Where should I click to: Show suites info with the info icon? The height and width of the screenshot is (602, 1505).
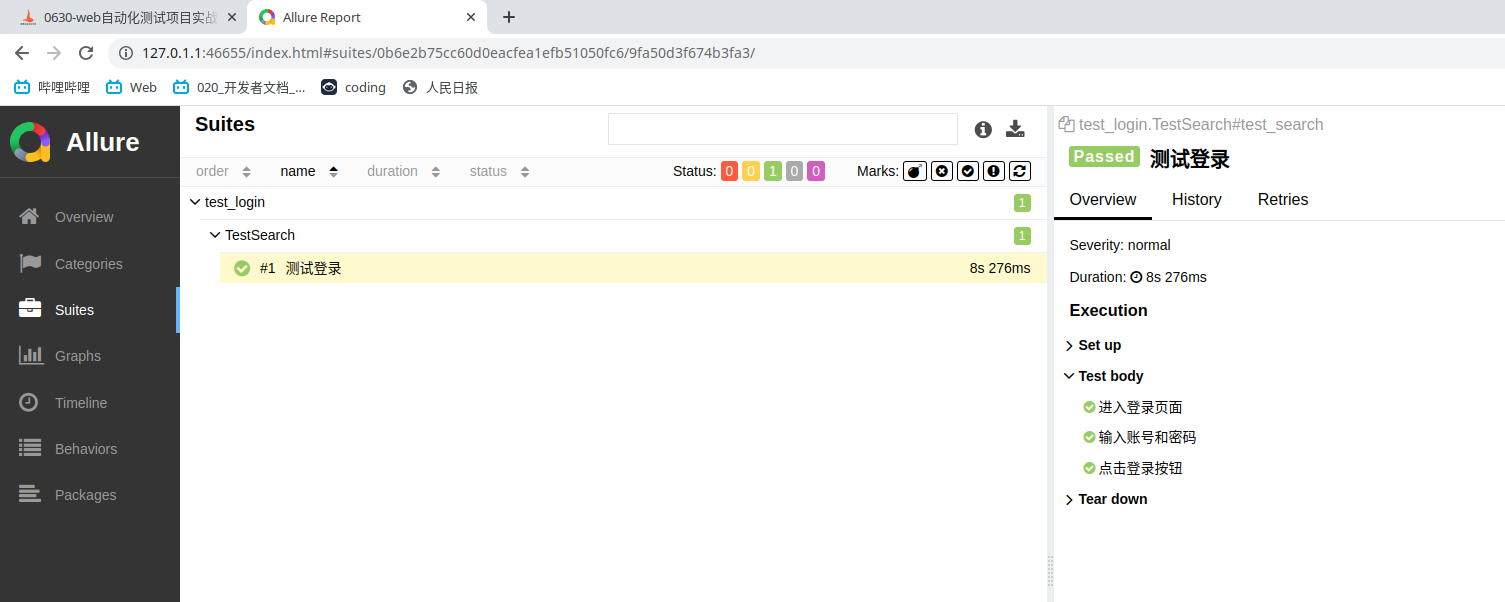click(x=983, y=129)
